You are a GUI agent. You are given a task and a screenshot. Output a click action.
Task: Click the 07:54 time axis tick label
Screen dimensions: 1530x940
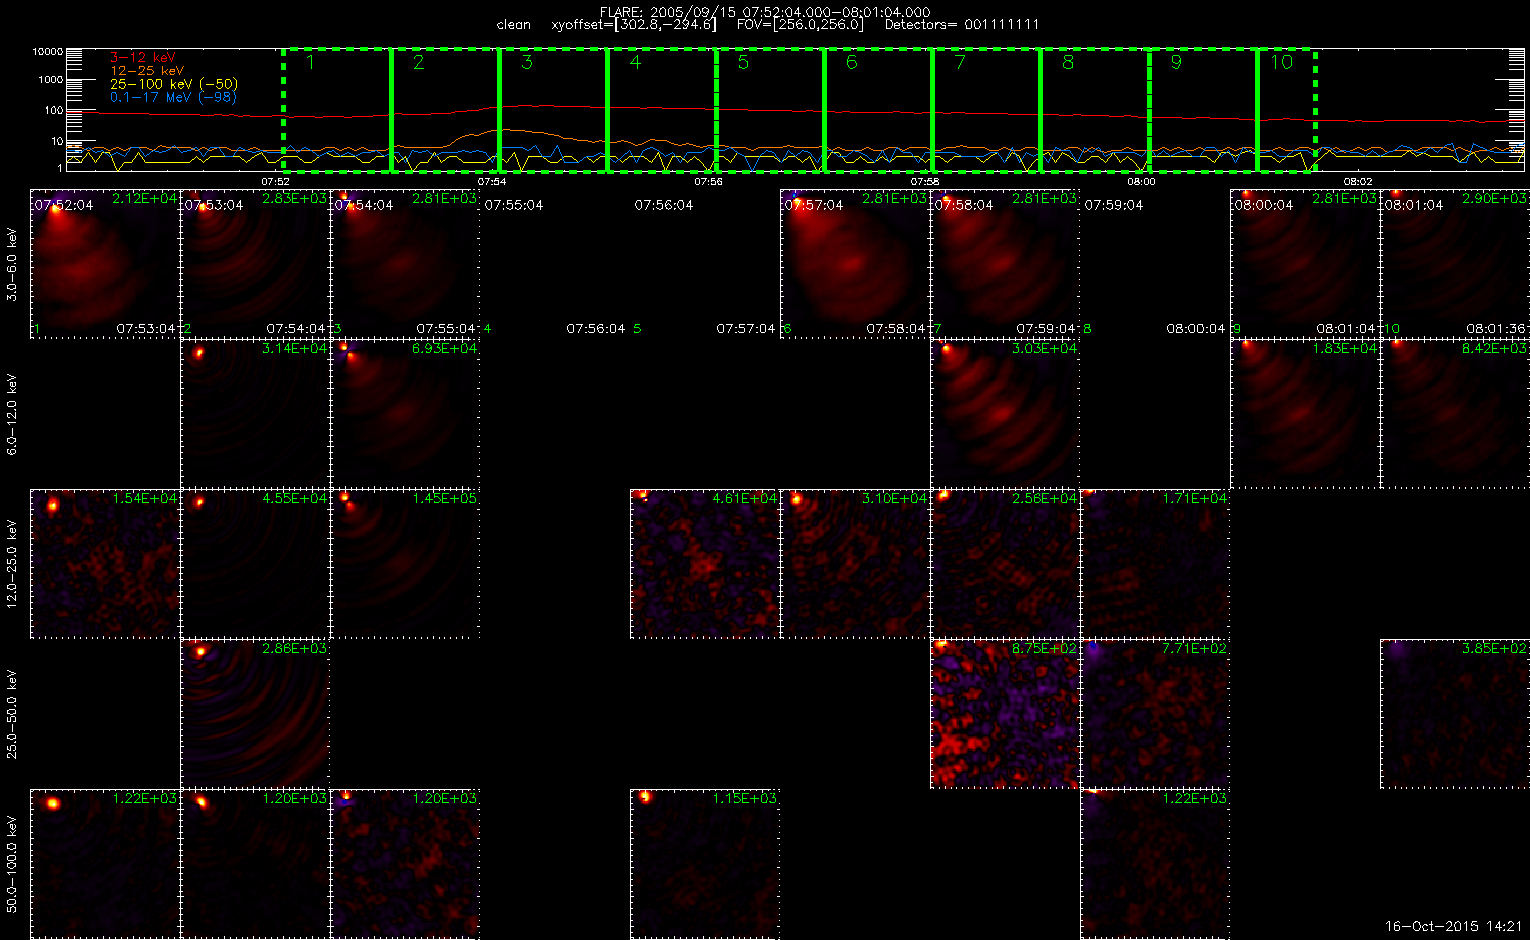tap(491, 182)
